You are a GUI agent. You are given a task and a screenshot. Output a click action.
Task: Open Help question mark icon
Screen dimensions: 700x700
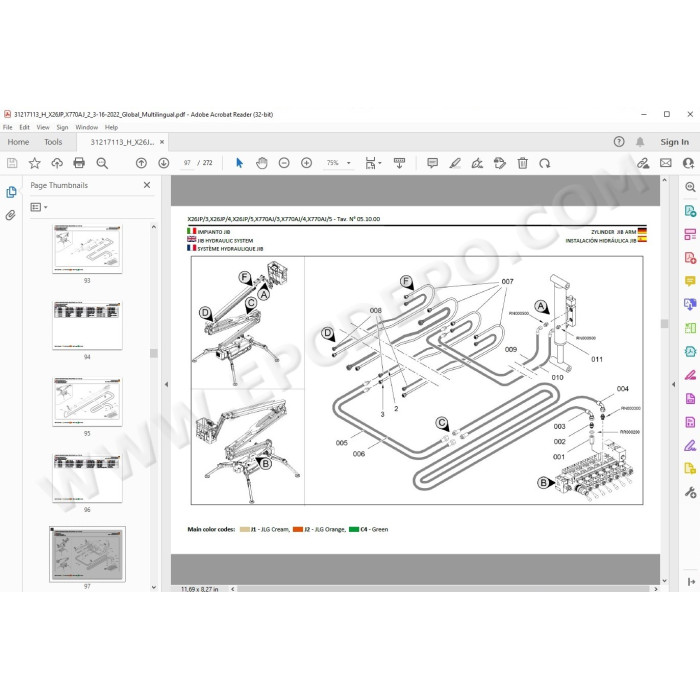point(619,142)
